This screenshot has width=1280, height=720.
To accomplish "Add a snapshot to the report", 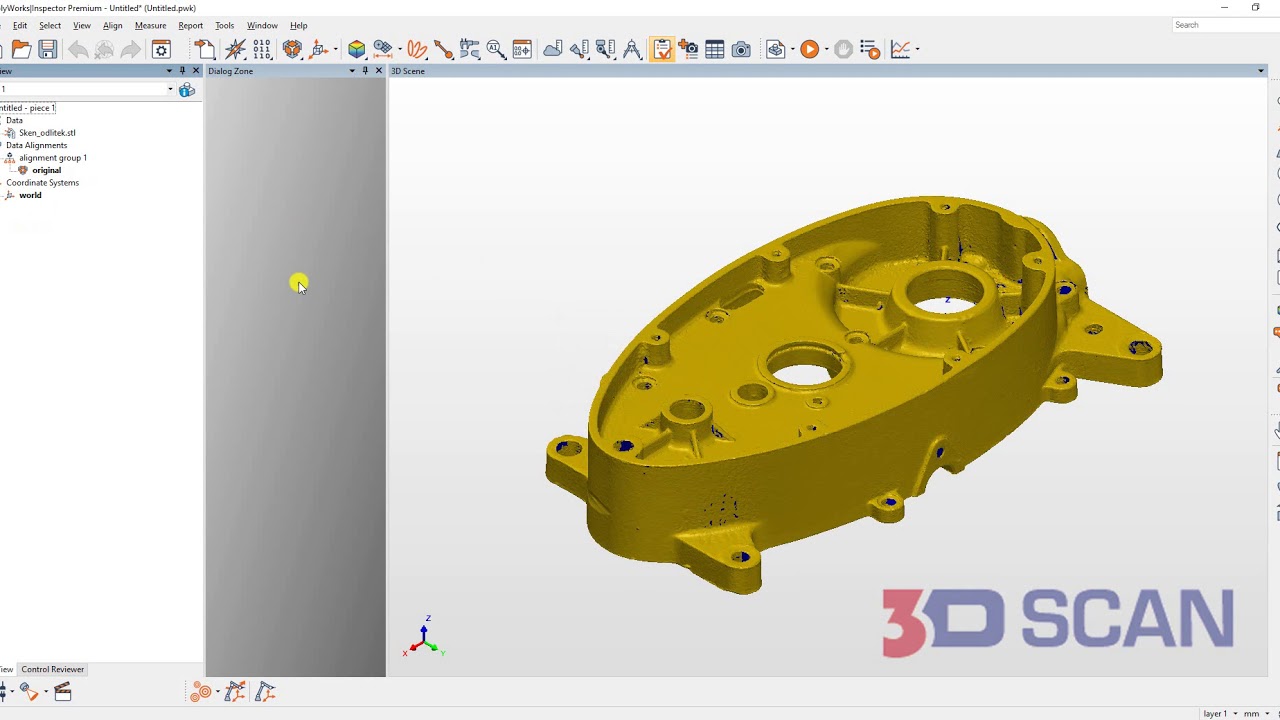I will [x=689, y=48].
